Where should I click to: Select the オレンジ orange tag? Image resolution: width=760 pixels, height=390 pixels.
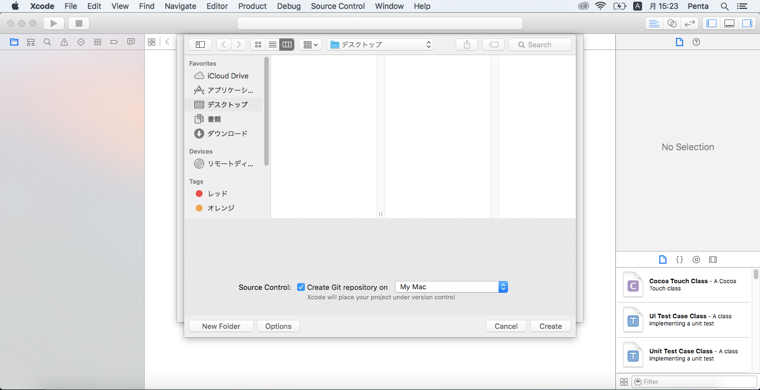click(223, 208)
